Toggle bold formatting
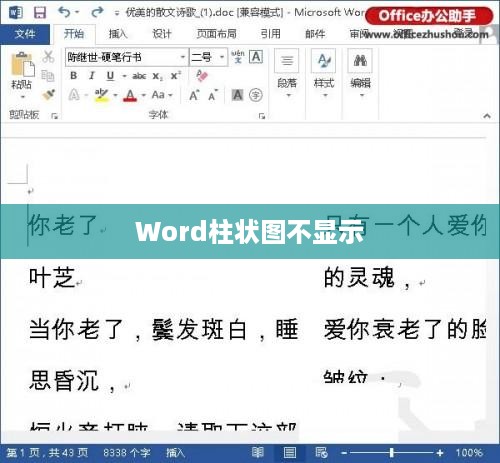This screenshot has width=500, height=463. (x=74, y=76)
